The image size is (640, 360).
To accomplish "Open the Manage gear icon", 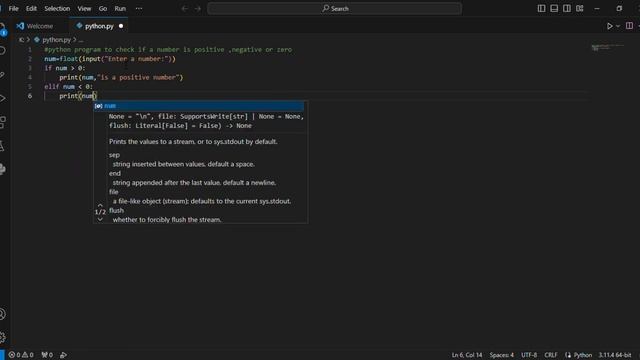I will 3,337.
